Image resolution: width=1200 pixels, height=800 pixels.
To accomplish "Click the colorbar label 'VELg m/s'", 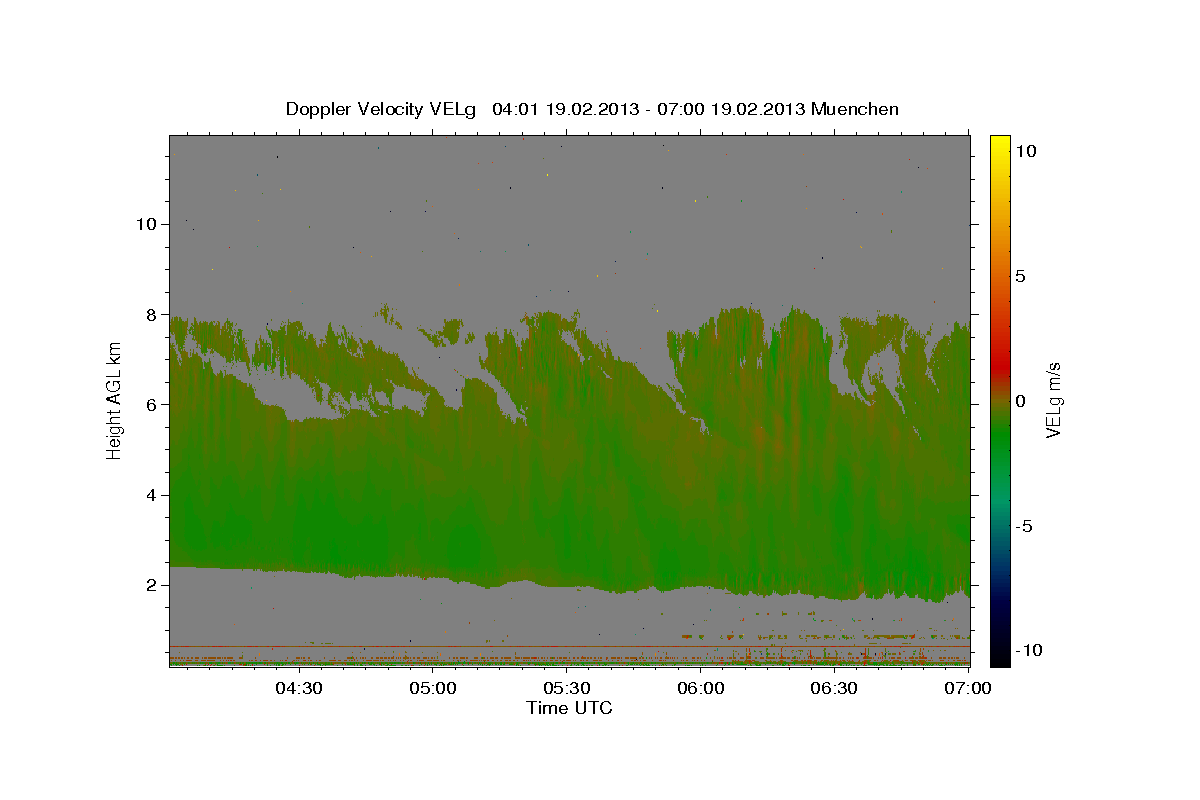I will [x=1053, y=401].
